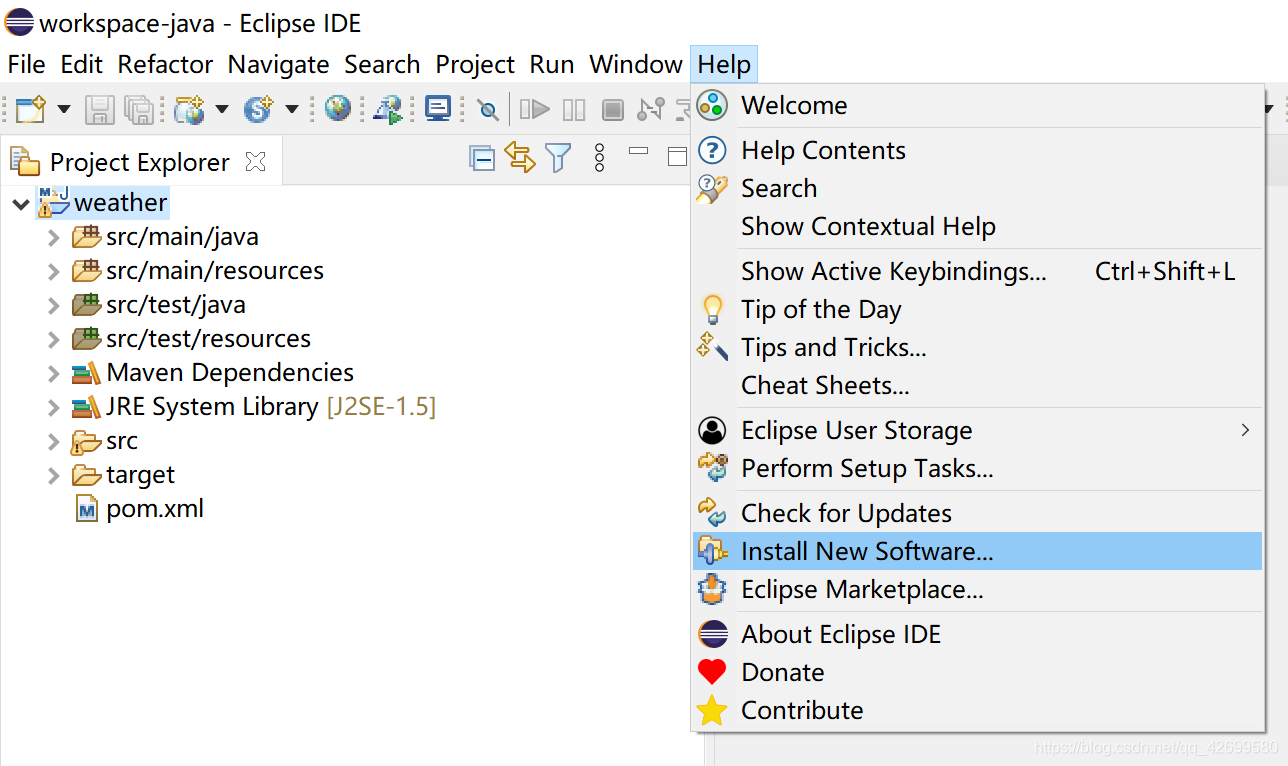
Task: Select pom.xml in the project tree
Action: [155, 509]
